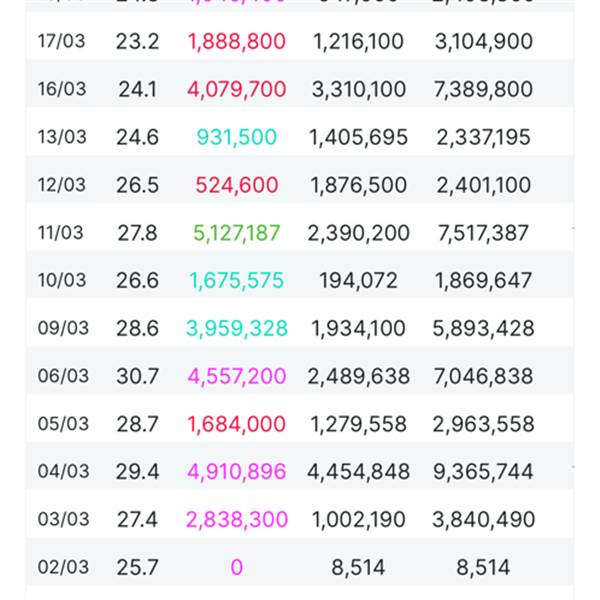
Task: Select the 09/03 date cell
Action: point(62,328)
